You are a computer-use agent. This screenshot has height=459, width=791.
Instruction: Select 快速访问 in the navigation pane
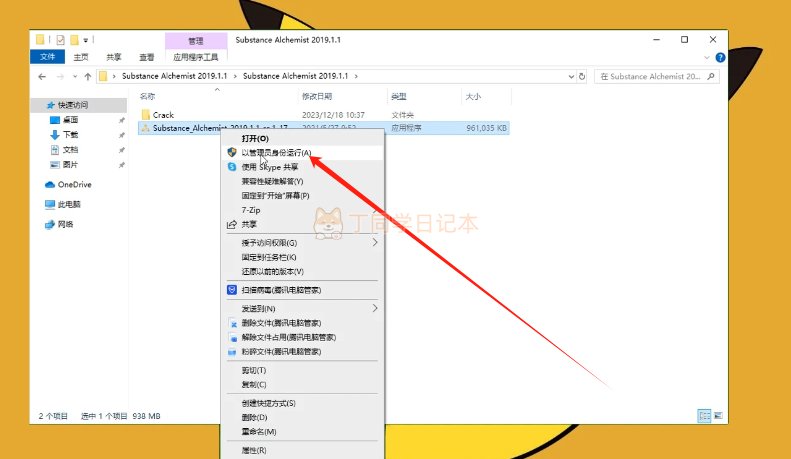[x=79, y=105]
